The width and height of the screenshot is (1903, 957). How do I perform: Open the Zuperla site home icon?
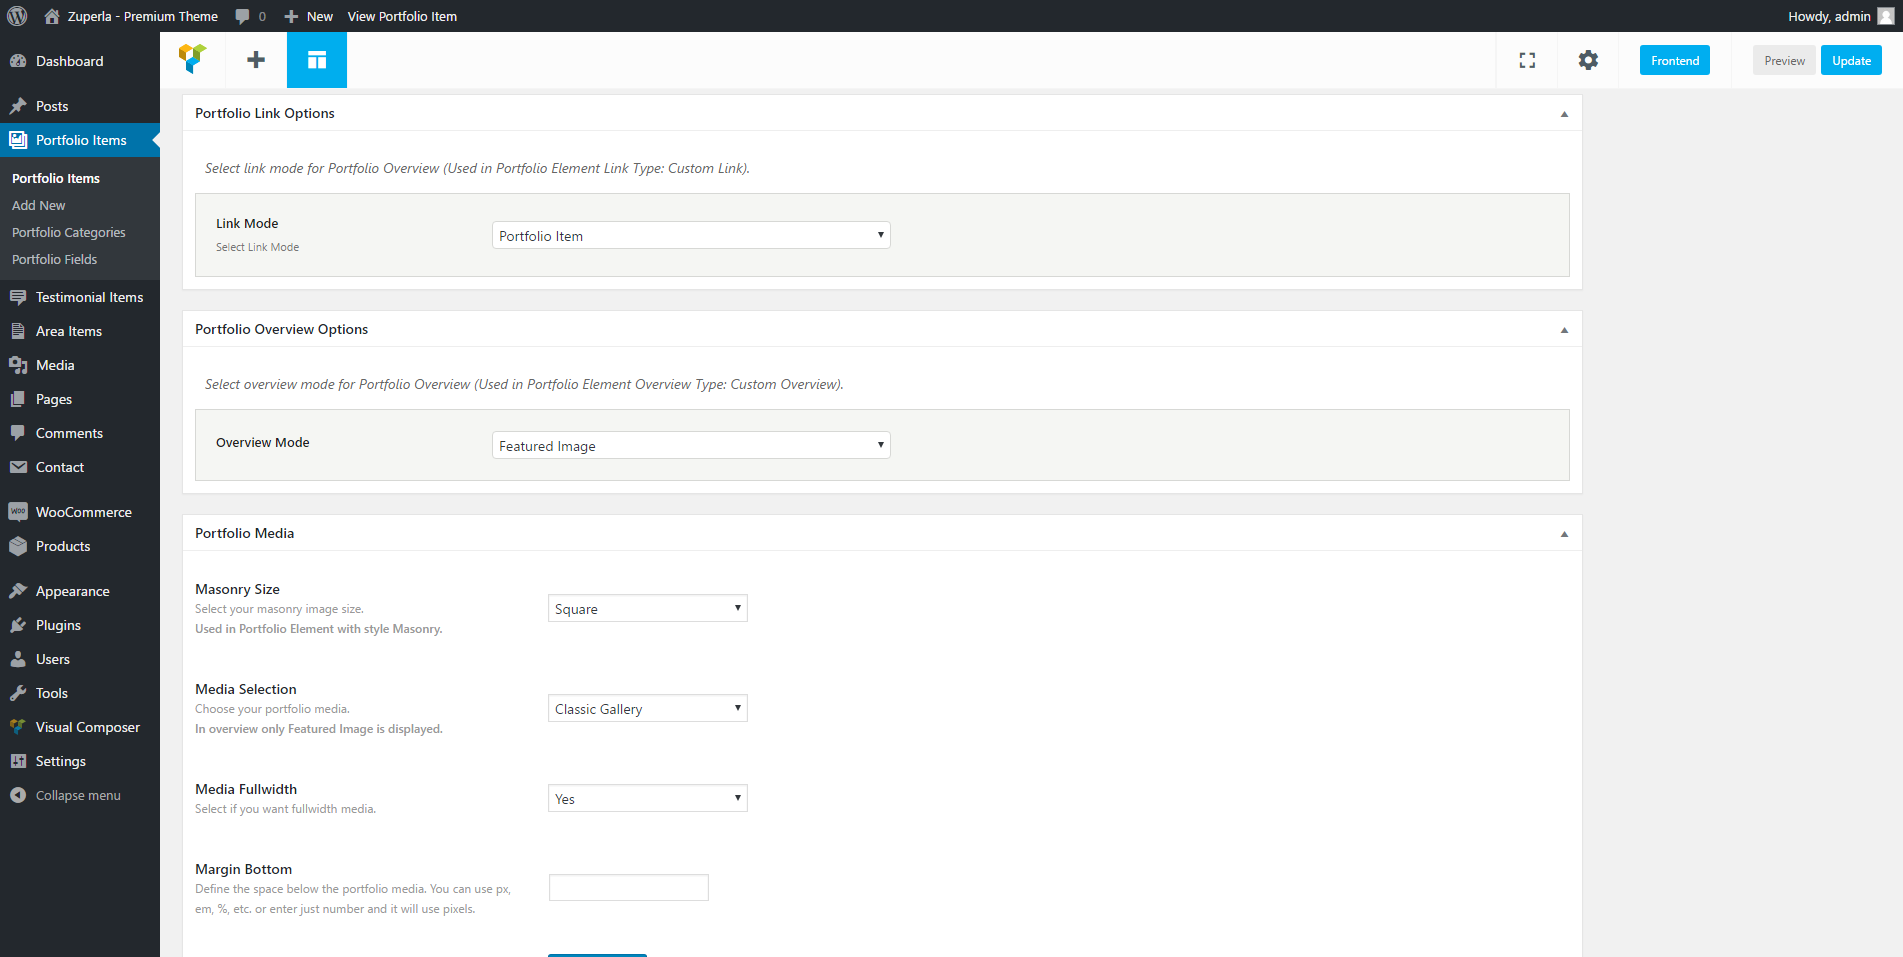(x=52, y=16)
